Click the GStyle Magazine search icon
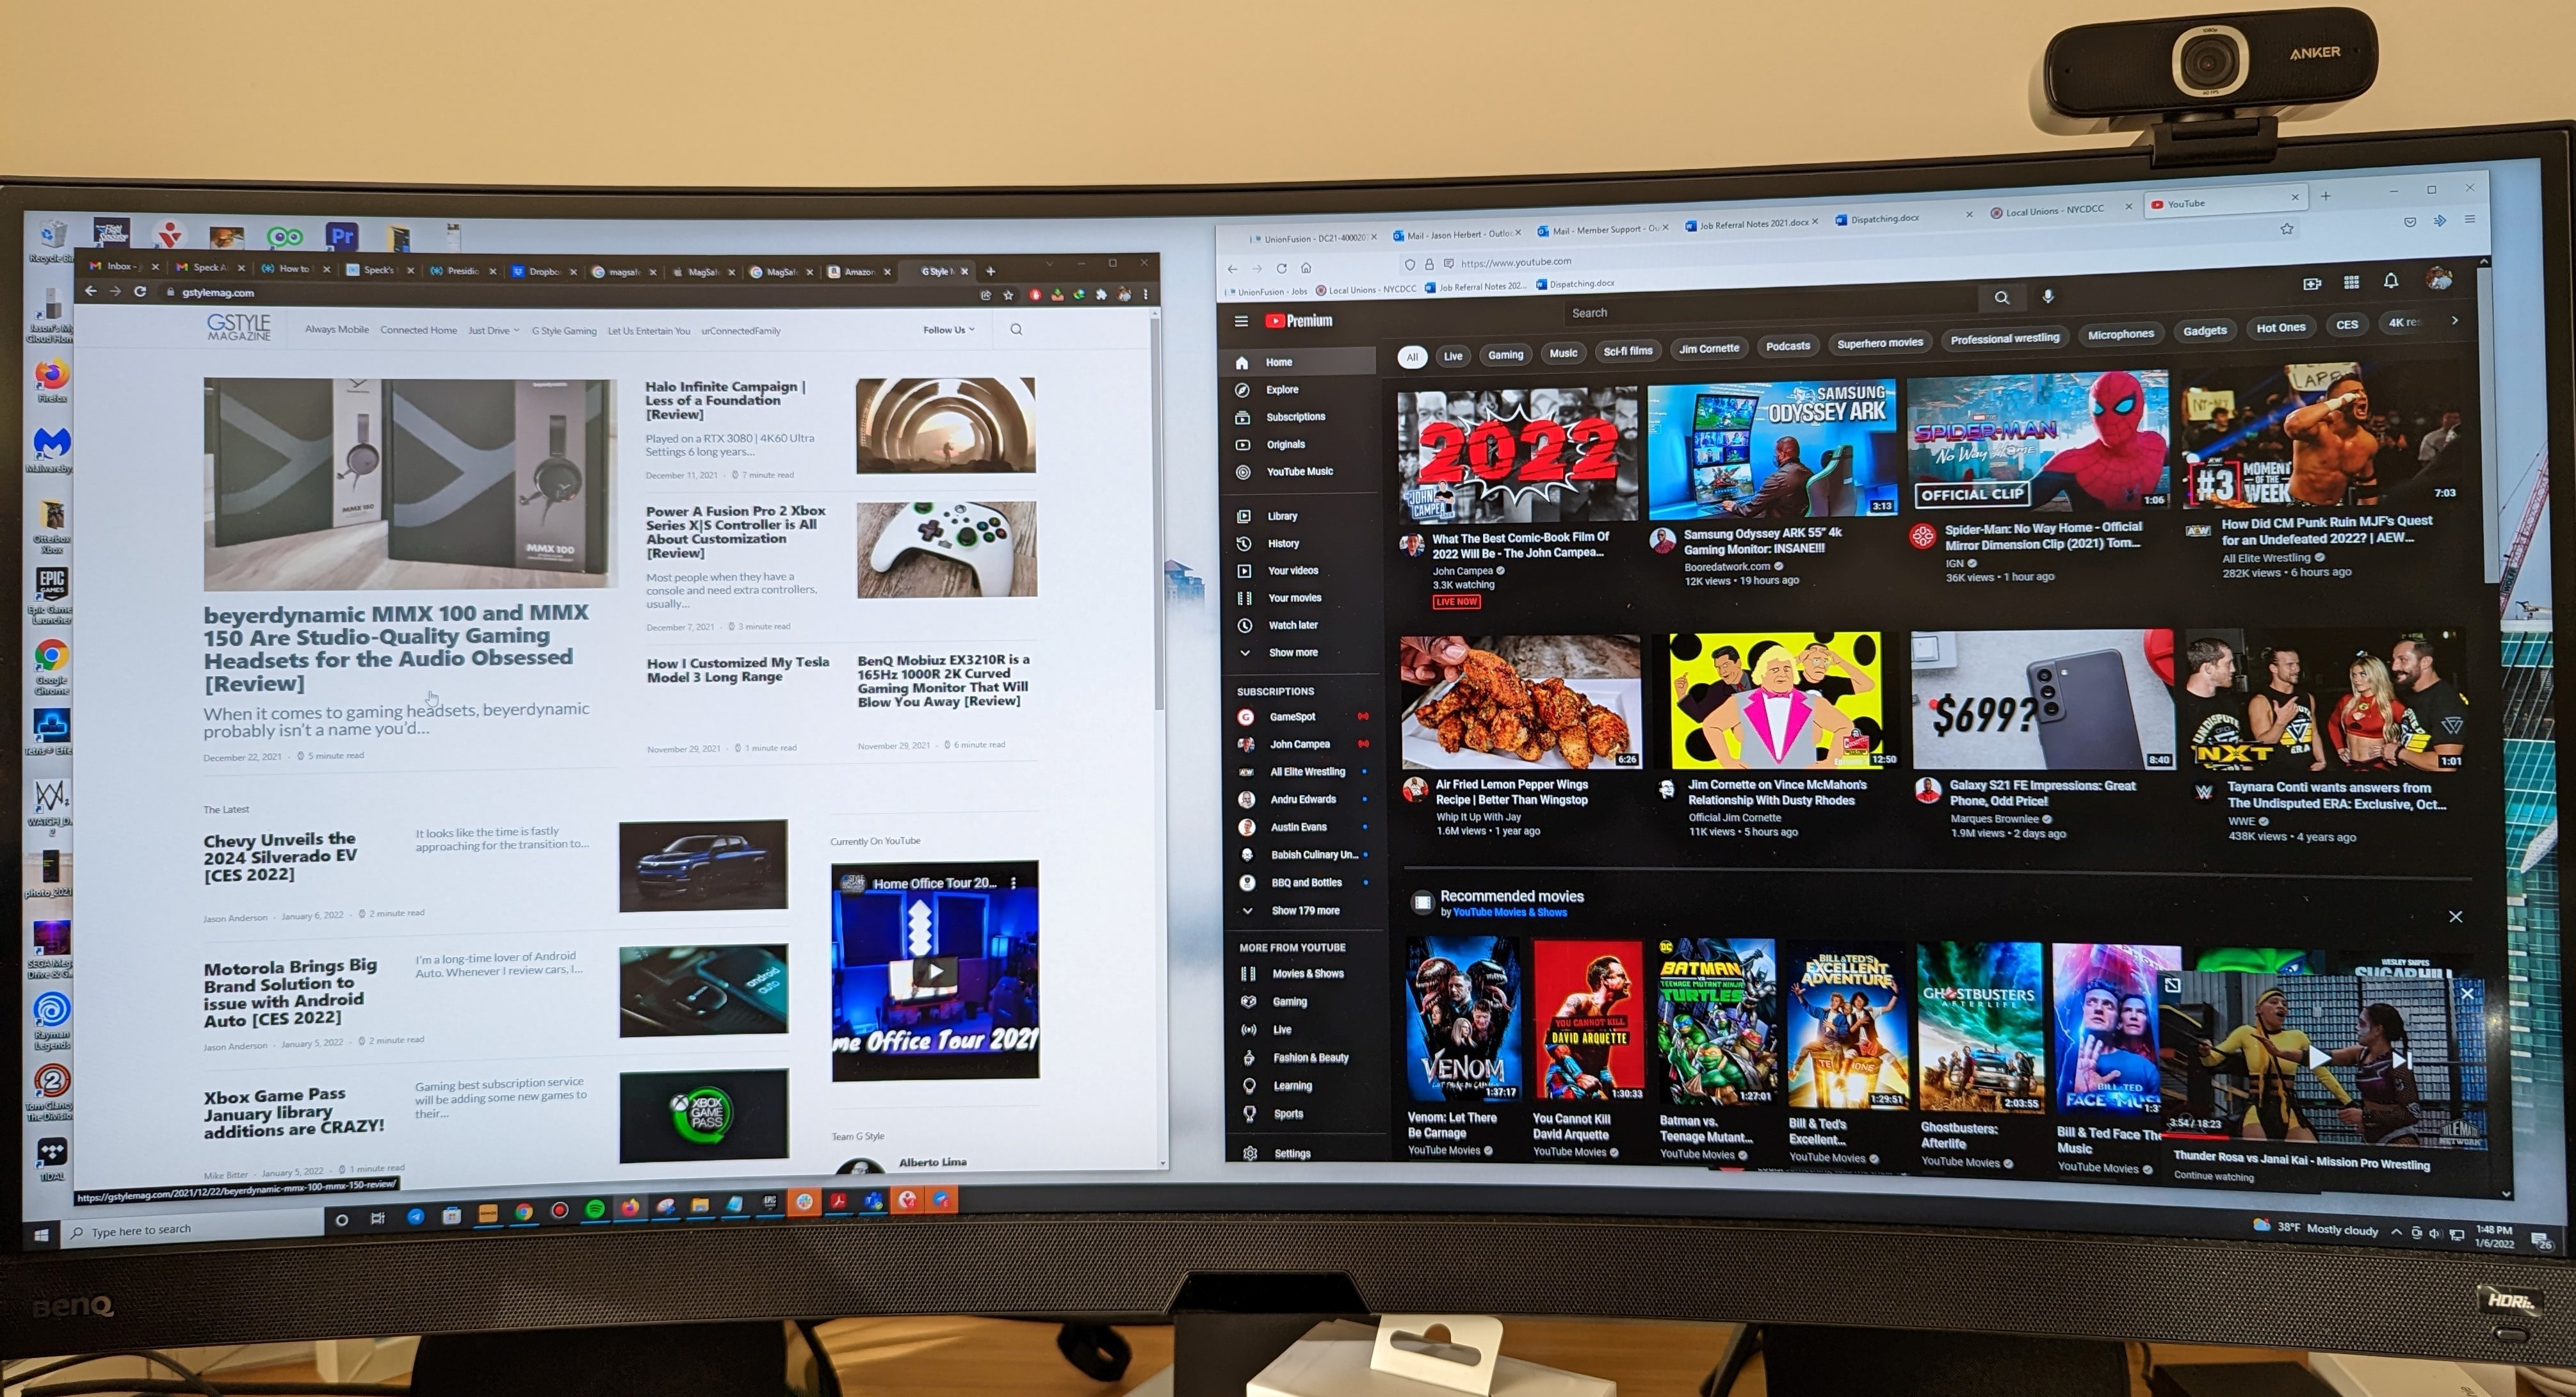The width and height of the screenshot is (2576, 1397). click(1016, 330)
